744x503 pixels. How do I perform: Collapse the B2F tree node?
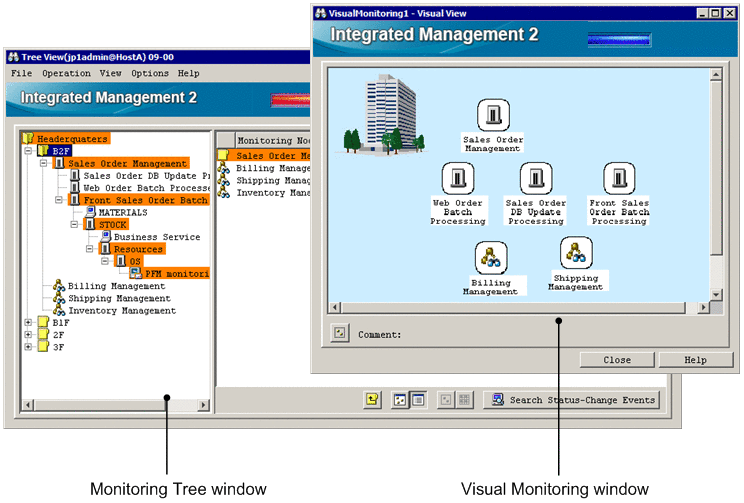pyautogui.click(x=27, y=150)
